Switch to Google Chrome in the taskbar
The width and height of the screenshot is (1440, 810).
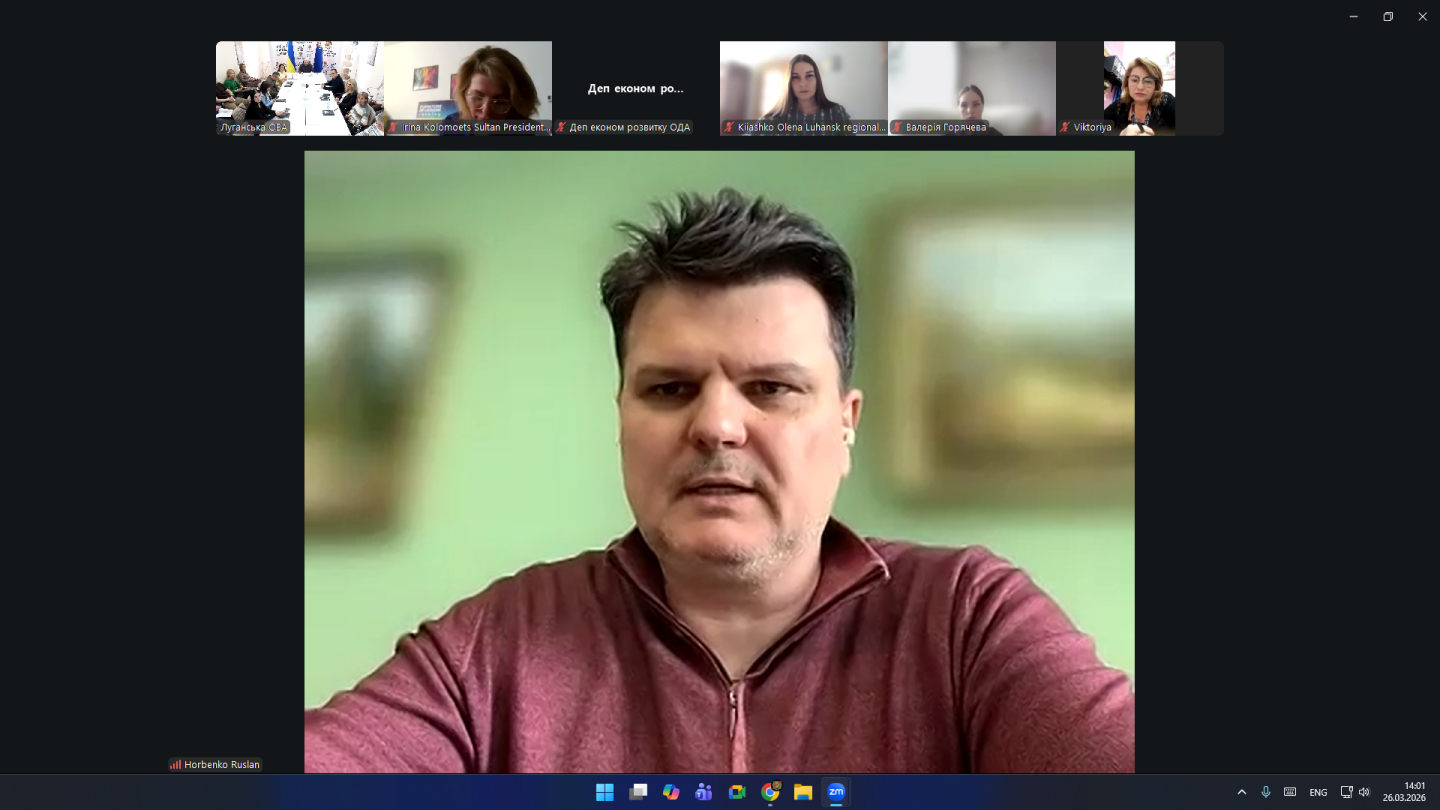tap(770, 792)
